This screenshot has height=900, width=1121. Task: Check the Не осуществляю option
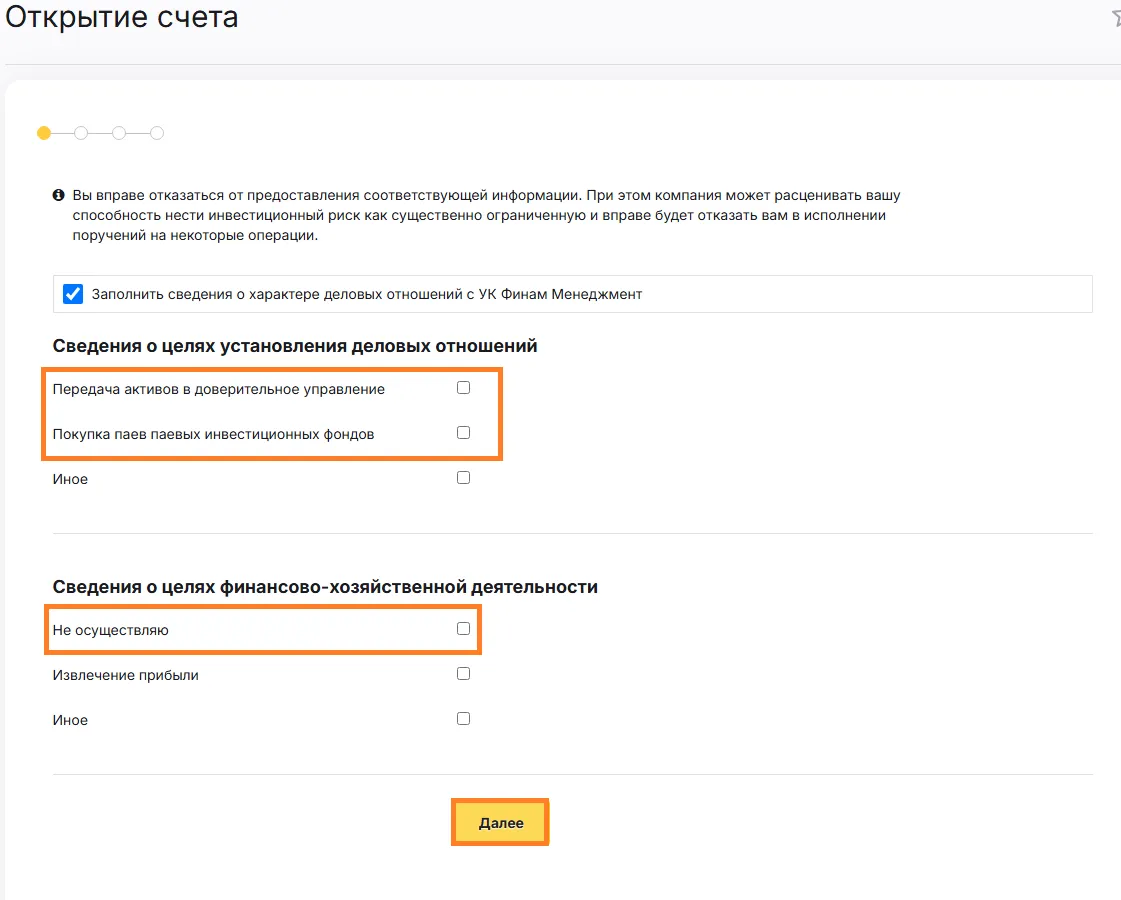tap(463, 628)
